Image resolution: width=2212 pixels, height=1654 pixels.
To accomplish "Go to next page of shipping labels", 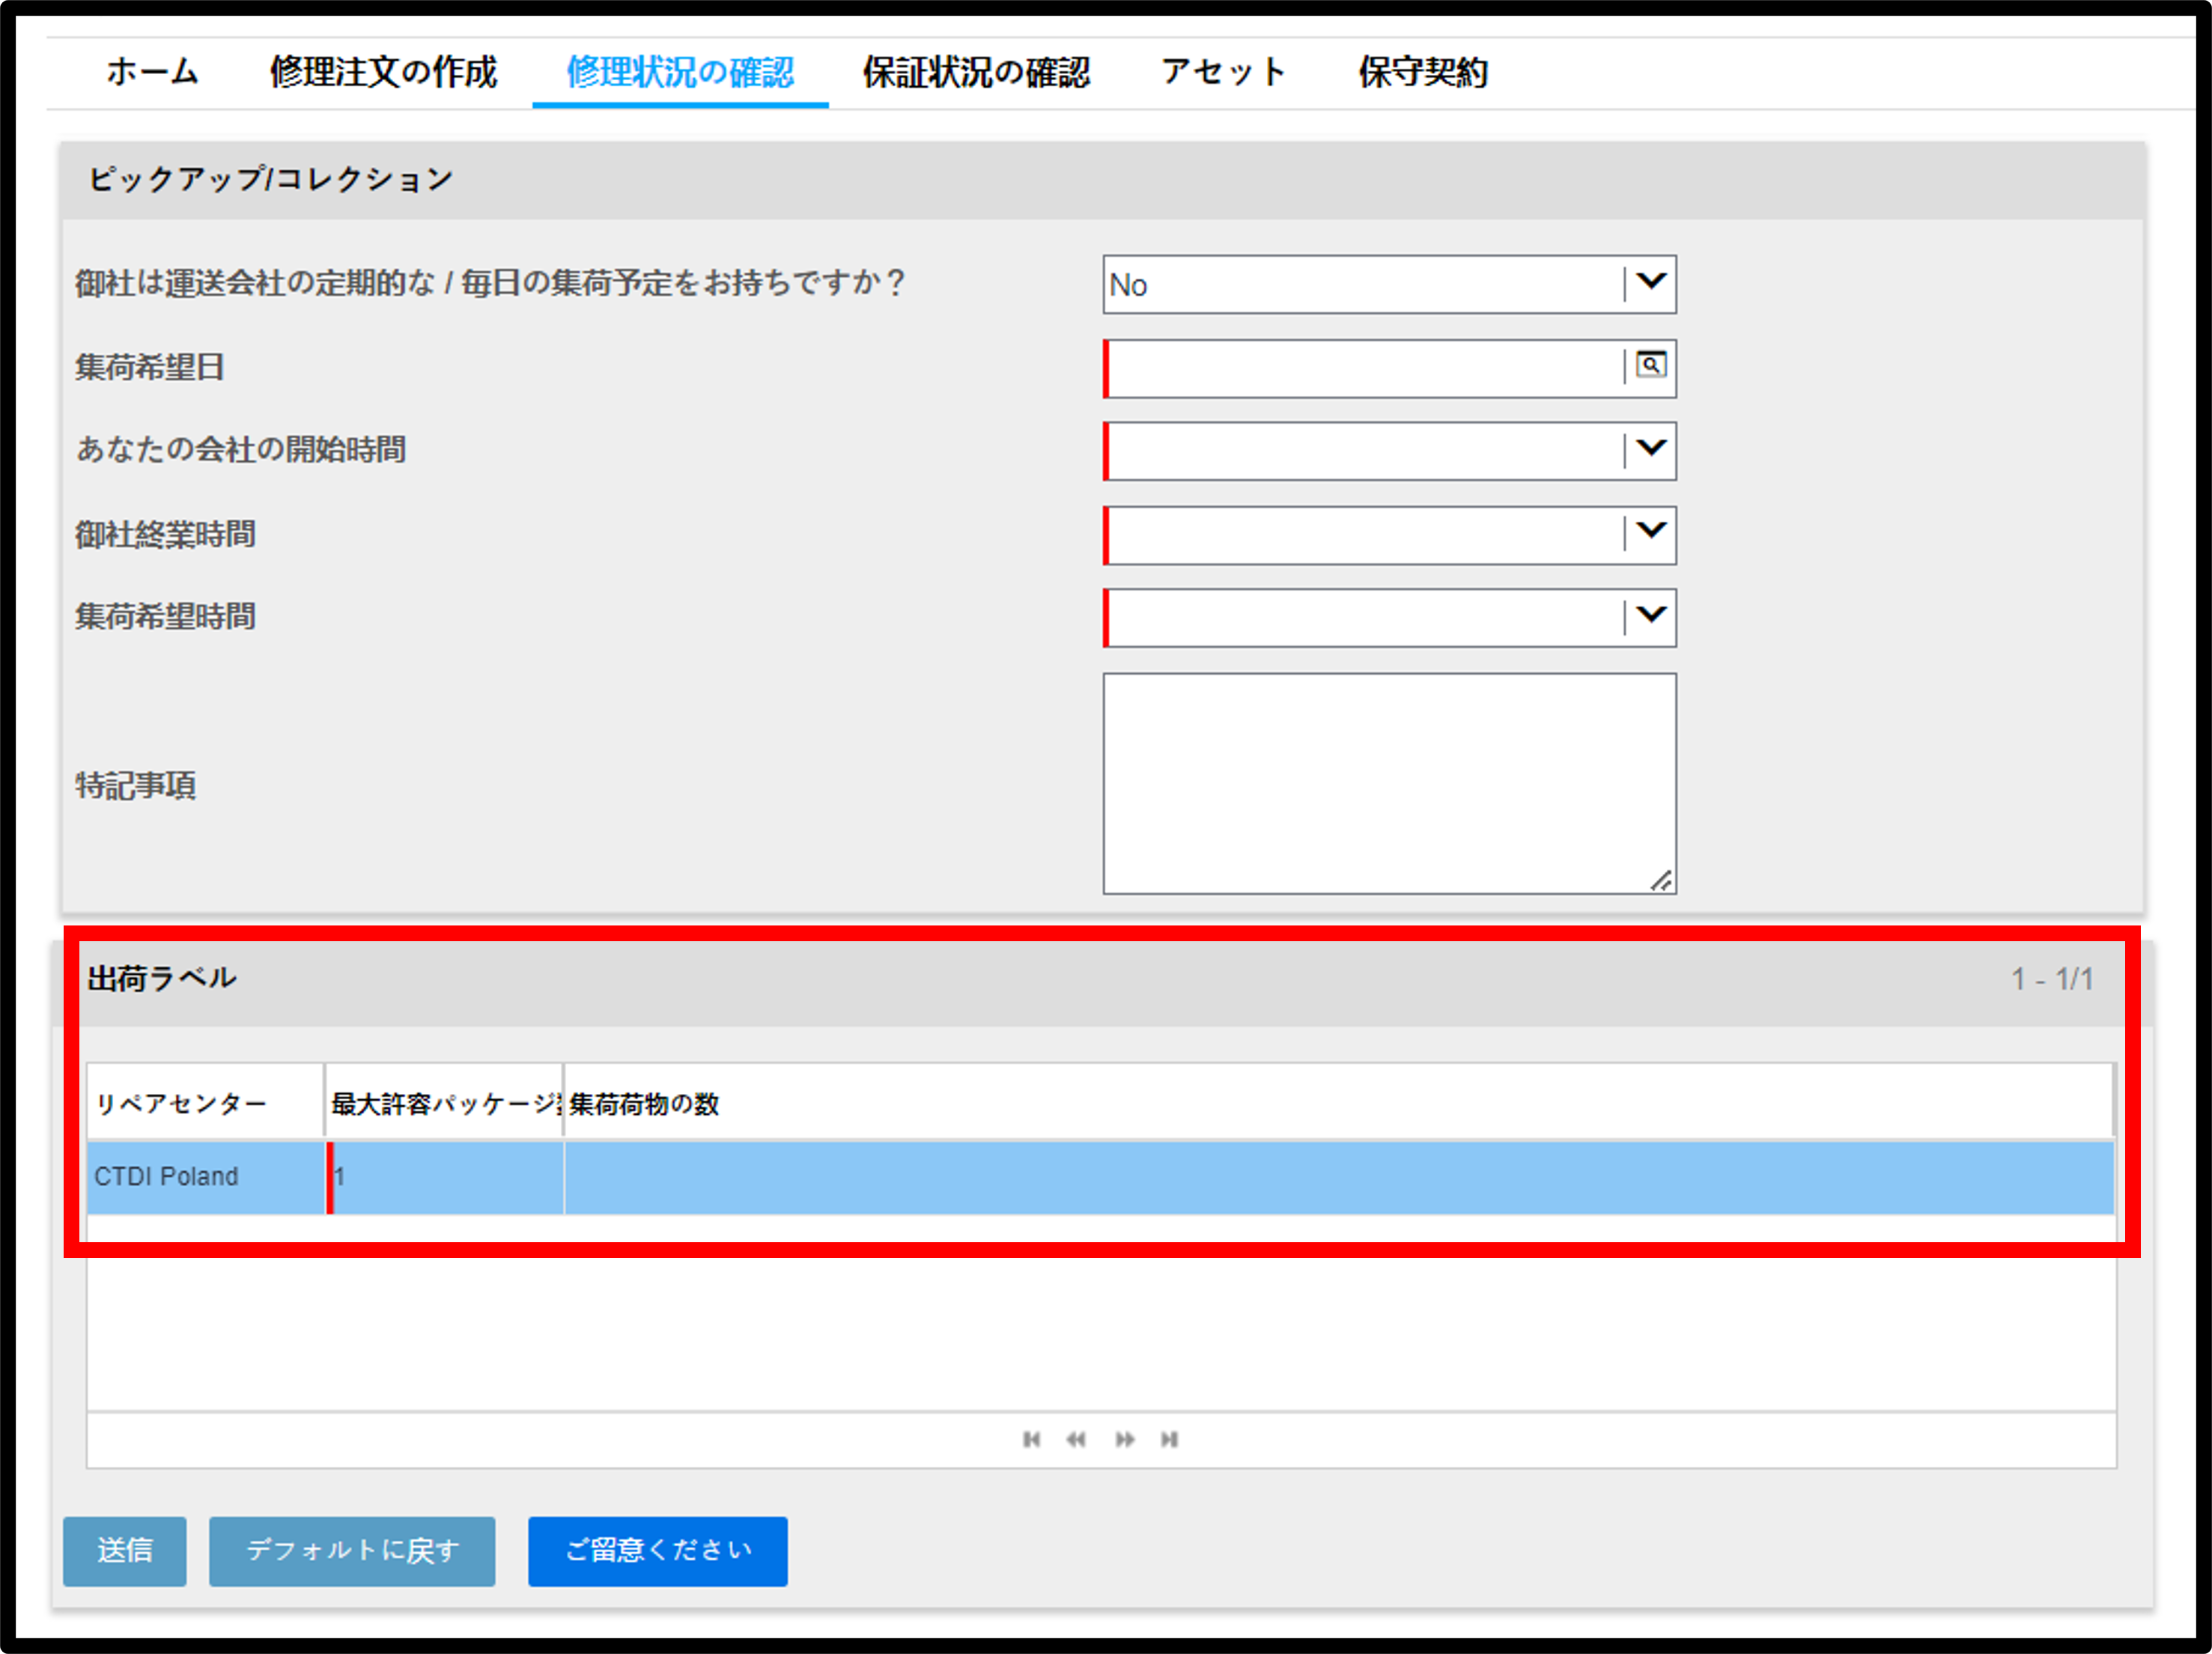I will tap(1124, 1439).
